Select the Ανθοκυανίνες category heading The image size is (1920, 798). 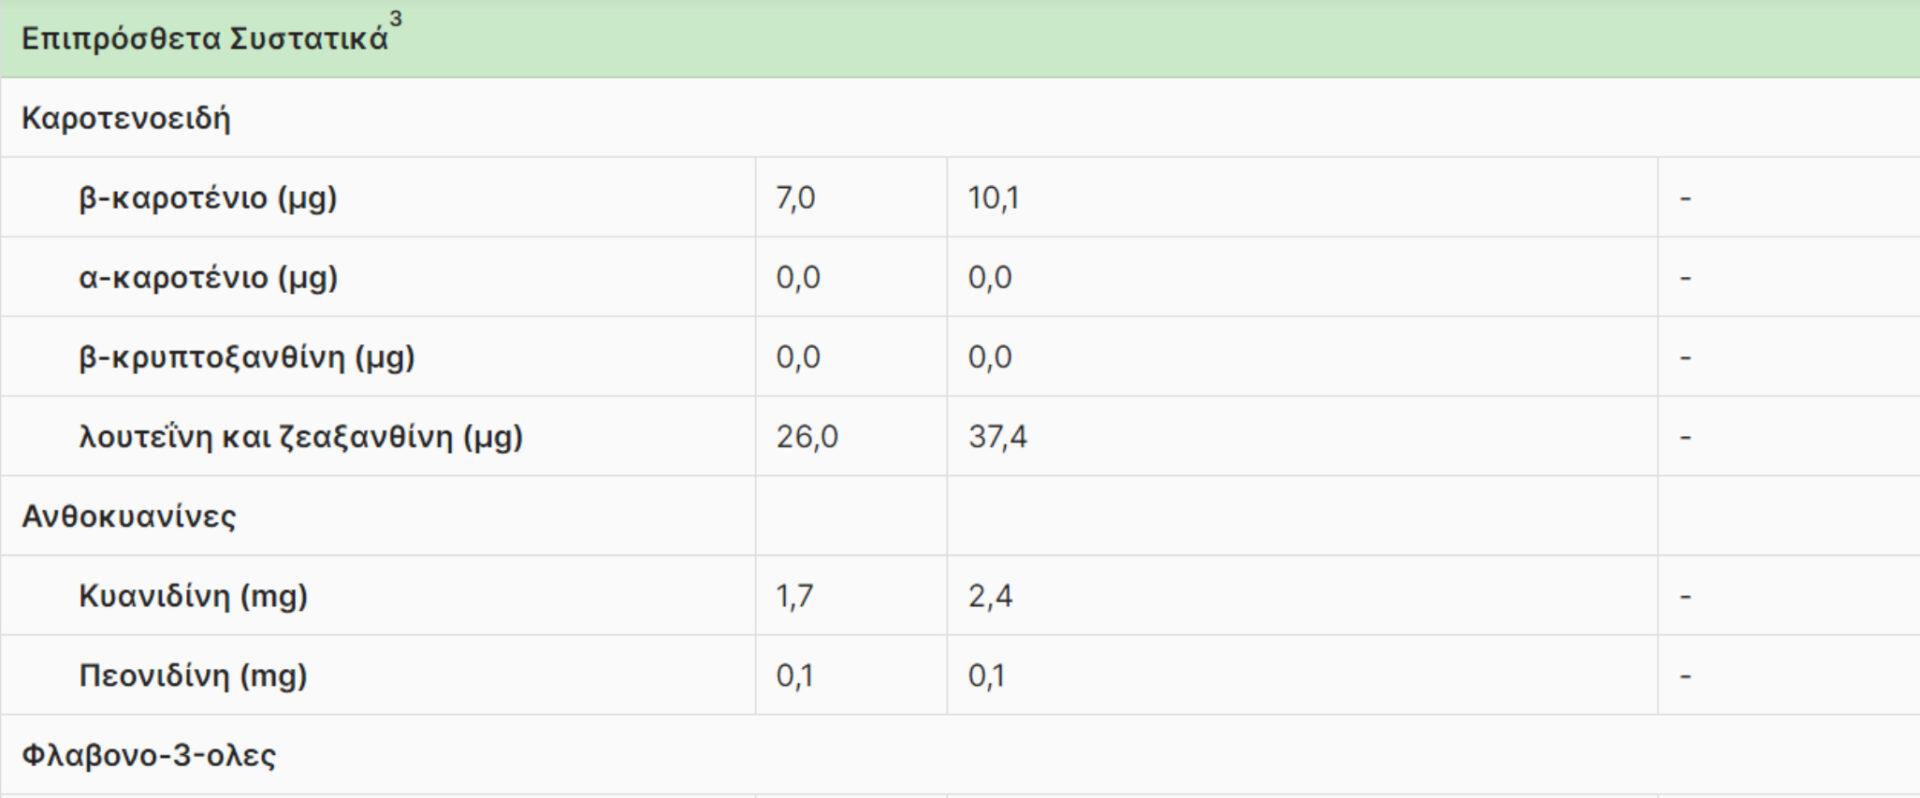click(129, 517)
